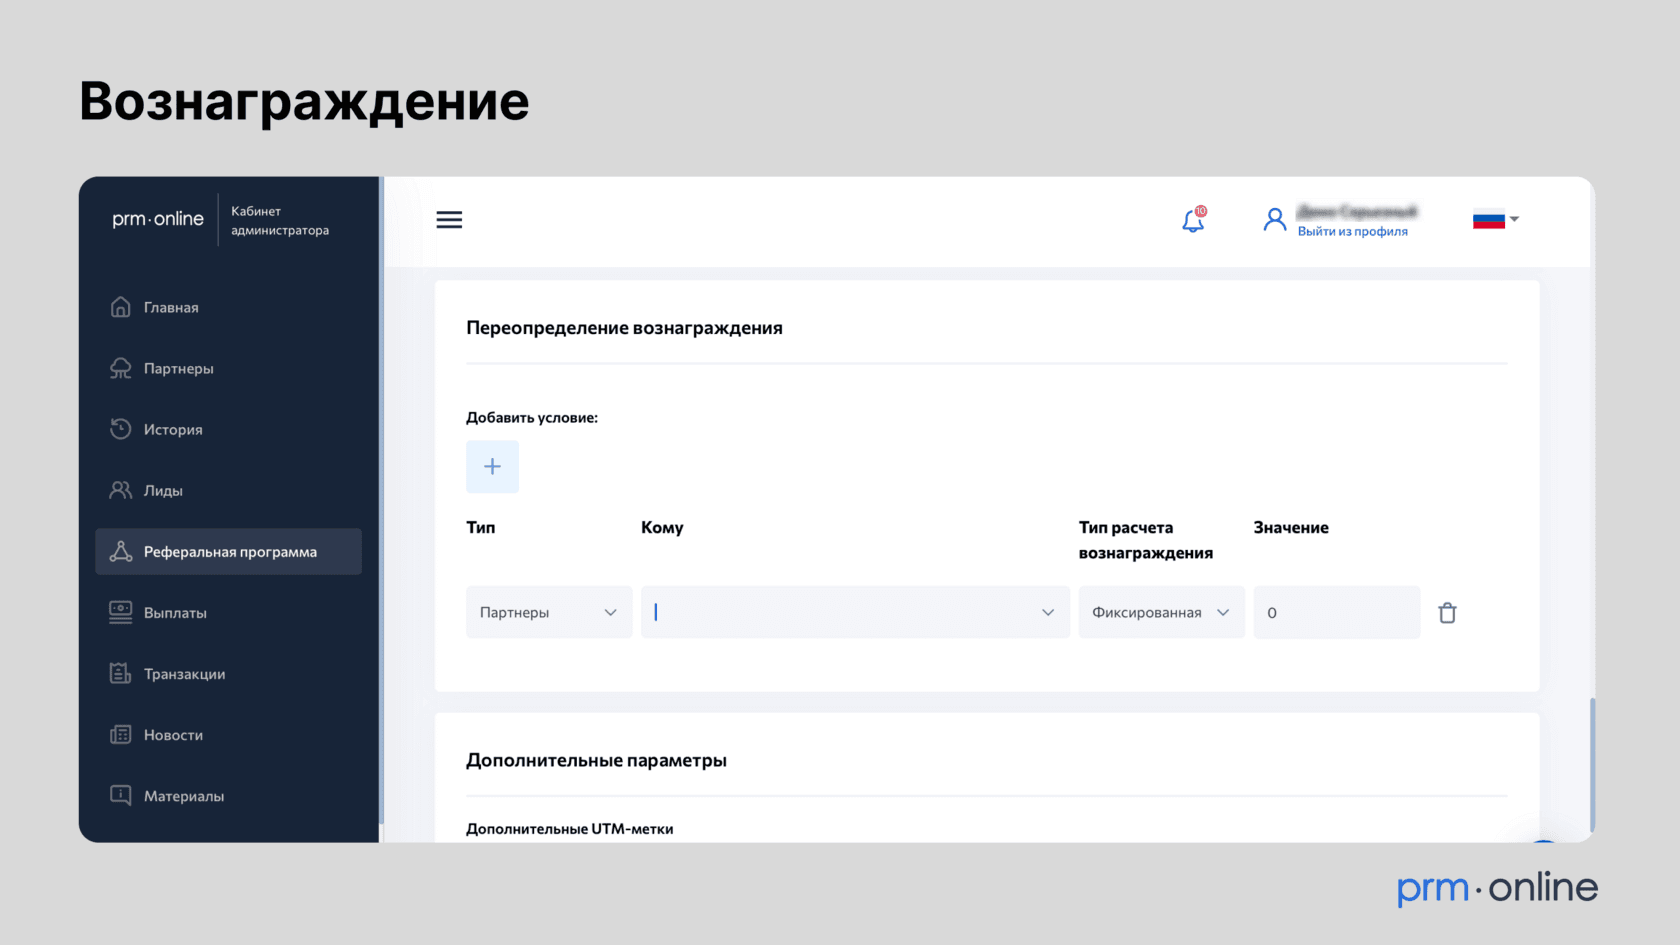
Task: Click the Лиды people icon
Action: coord(120,490)
